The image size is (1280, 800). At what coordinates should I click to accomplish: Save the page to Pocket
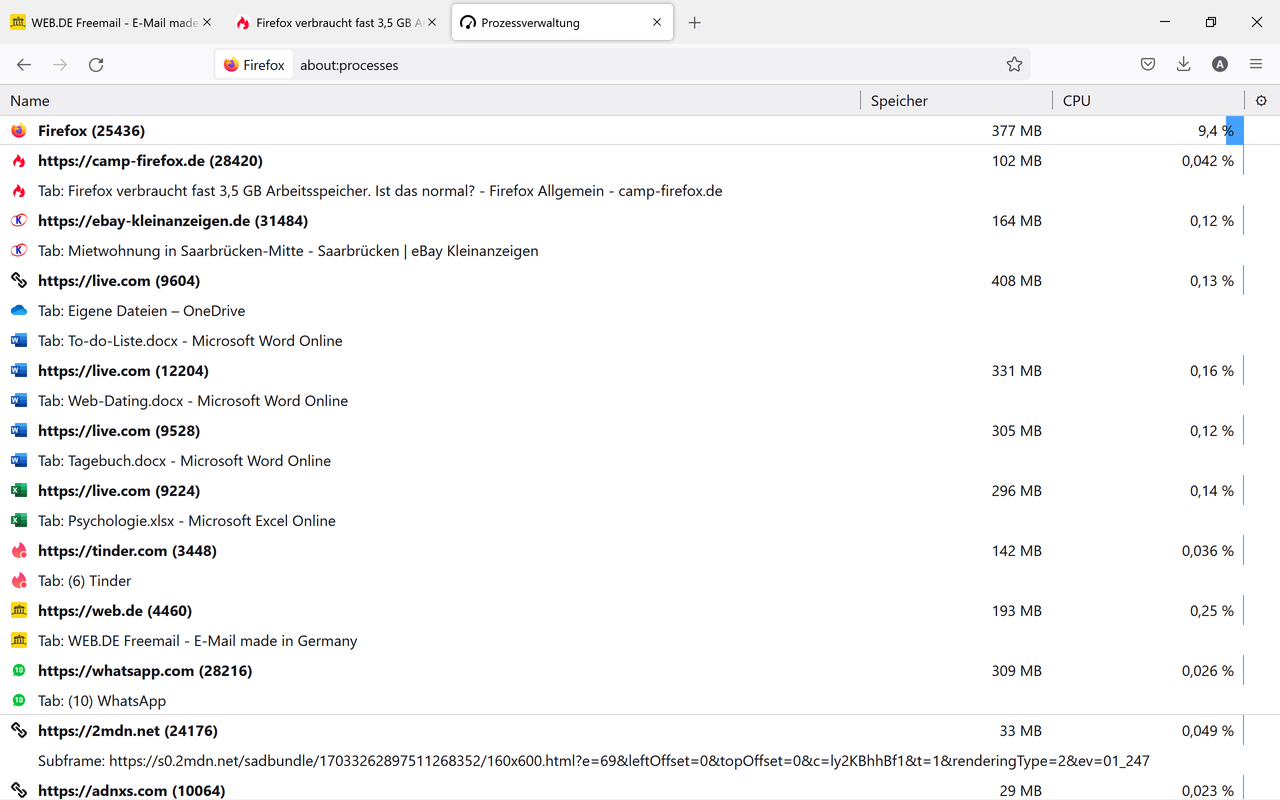point(1148,65)
